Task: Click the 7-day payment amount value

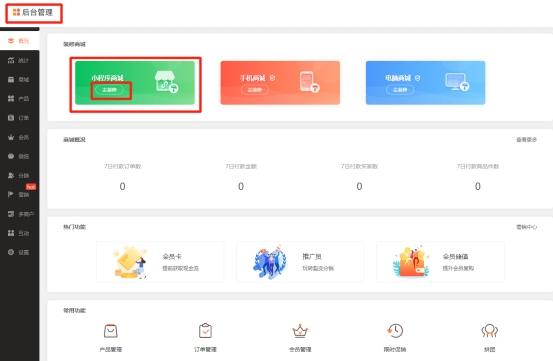Action: click(x=241, y=186)
